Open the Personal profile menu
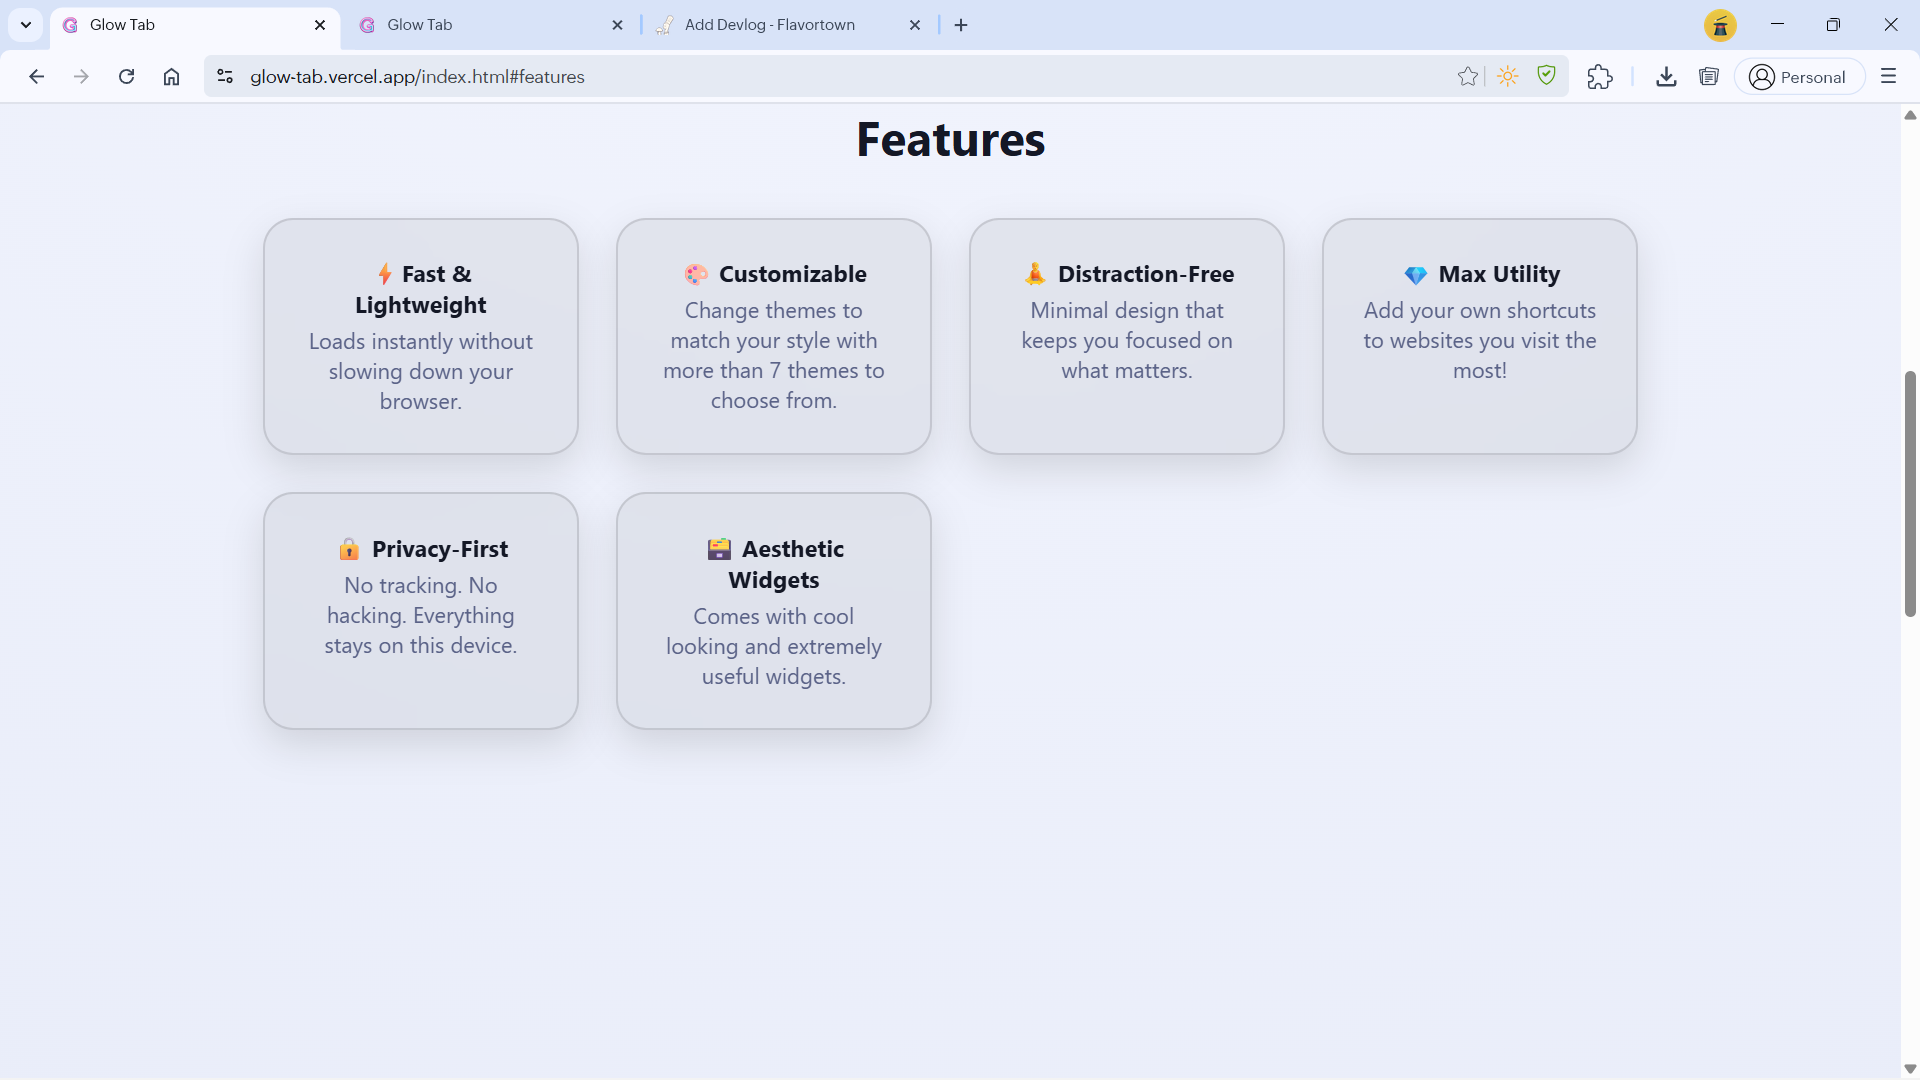The width and height of the screenshot is (1920, 1080). (1799, 77)
